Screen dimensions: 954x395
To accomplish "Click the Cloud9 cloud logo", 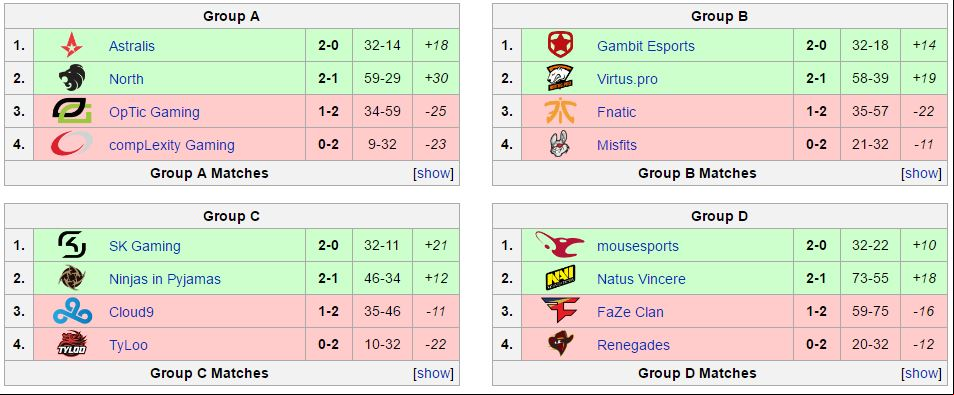I will coord(72,312).
